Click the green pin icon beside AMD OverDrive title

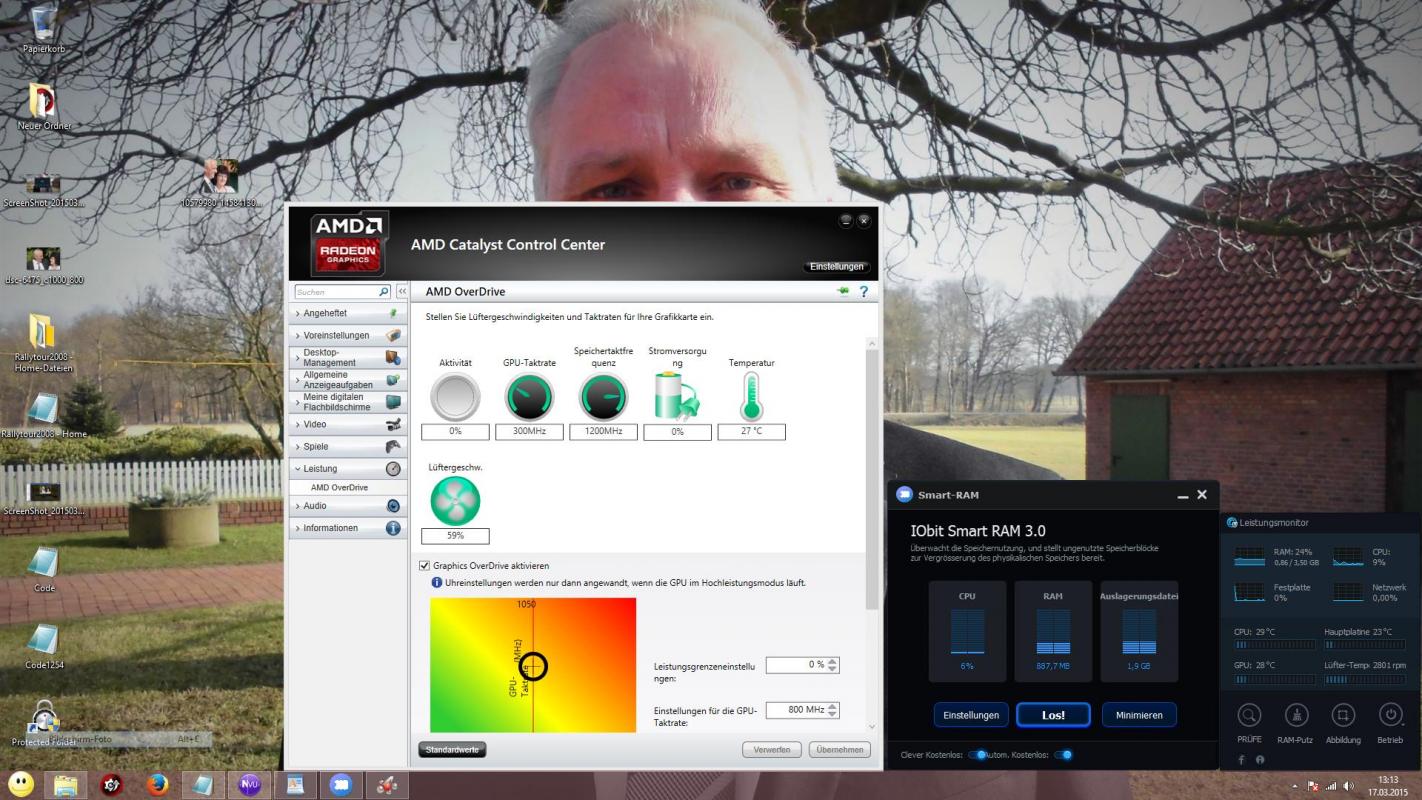[x=843, y=291]
